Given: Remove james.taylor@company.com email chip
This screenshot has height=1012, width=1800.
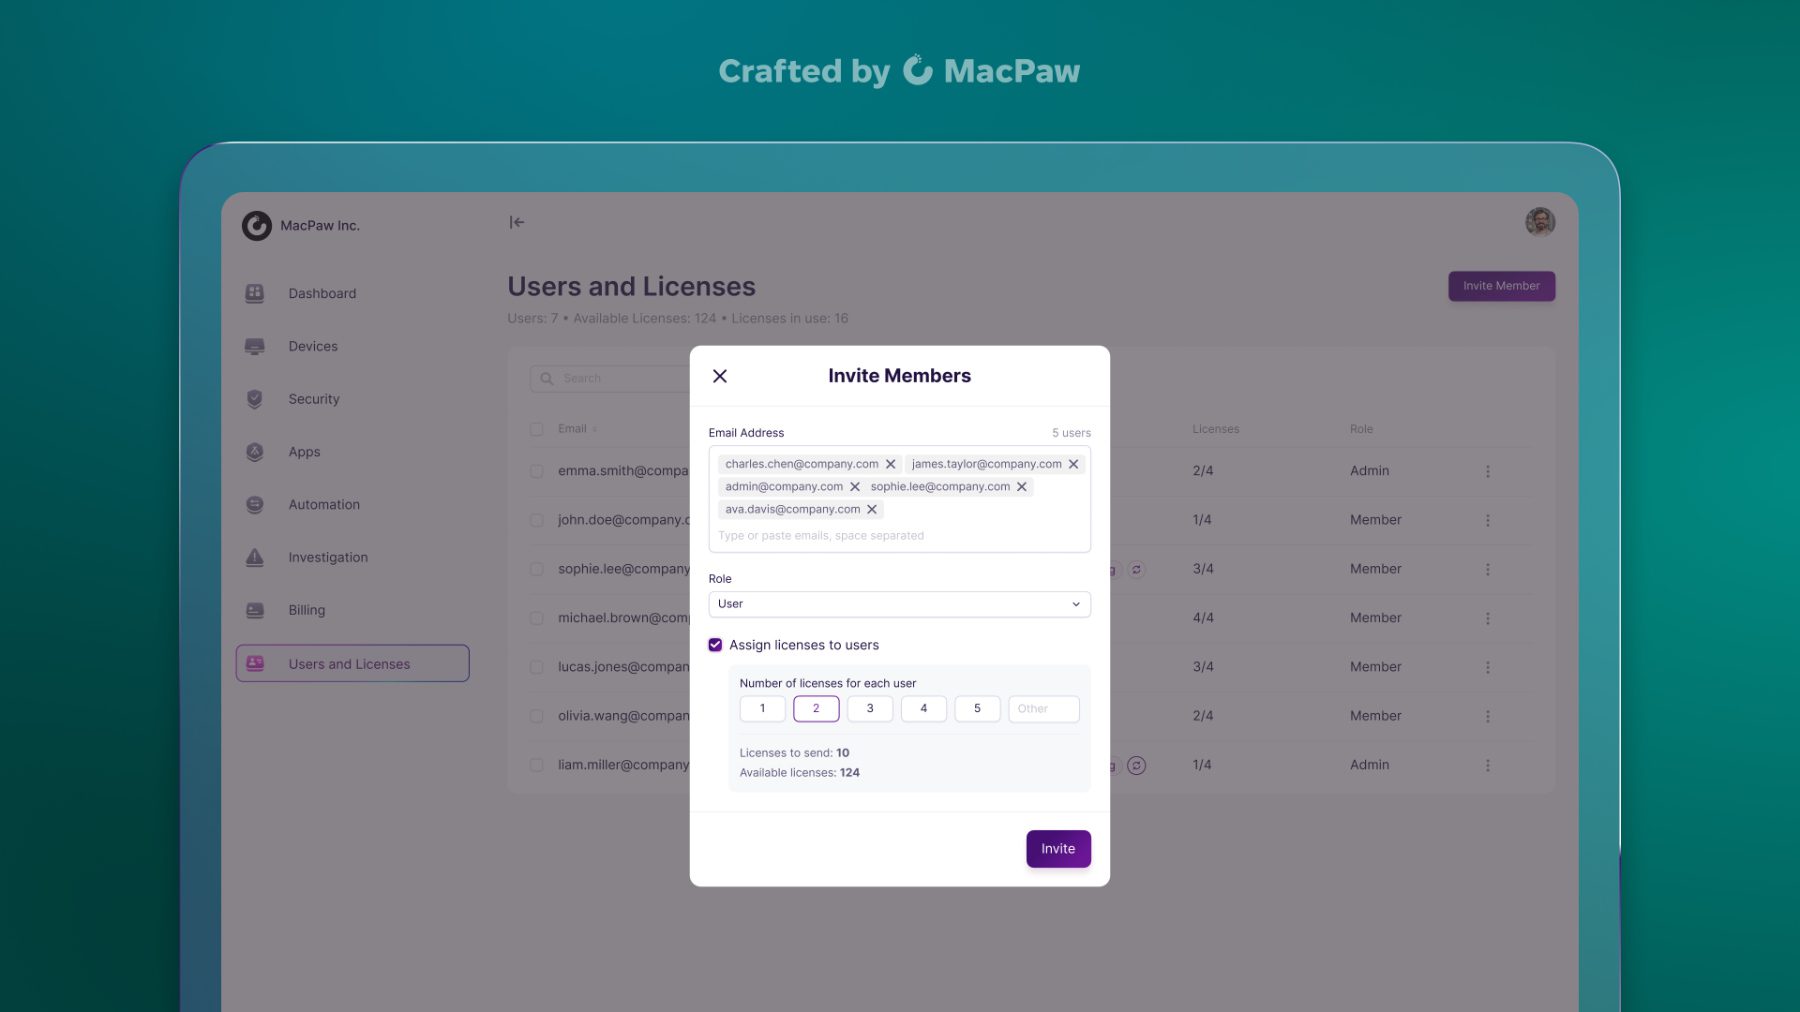Looking at the screenshot, I should tap(1073, 464).
